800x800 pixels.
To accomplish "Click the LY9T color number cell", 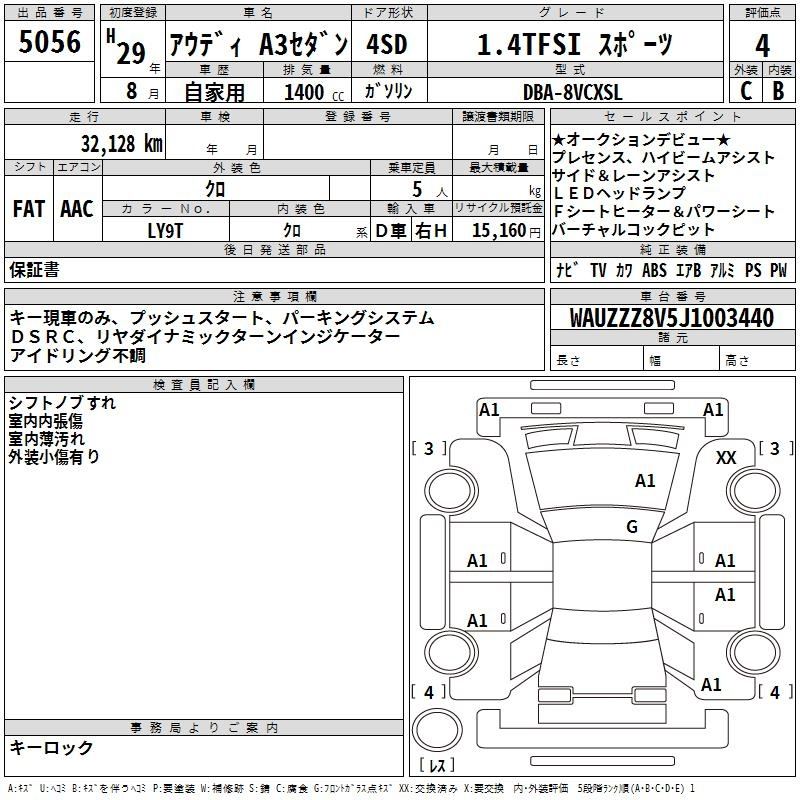I will point(166,230).
